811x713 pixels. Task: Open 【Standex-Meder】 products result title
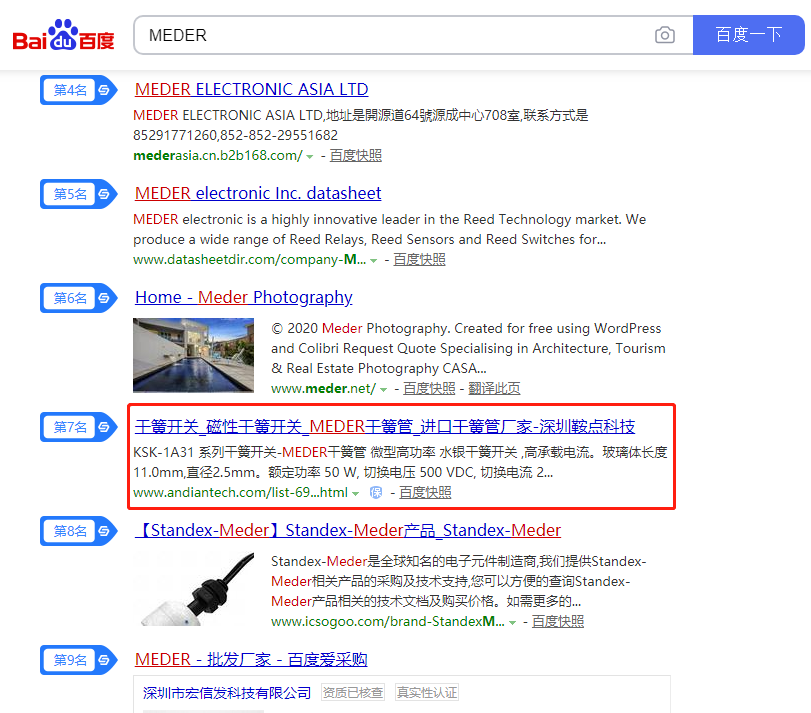(x=348, y=530)
